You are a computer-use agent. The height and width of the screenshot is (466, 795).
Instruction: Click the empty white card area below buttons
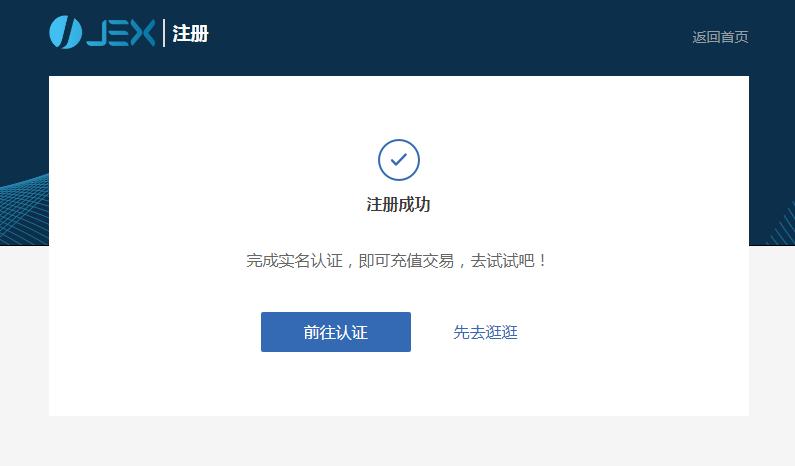pos(399,385)
